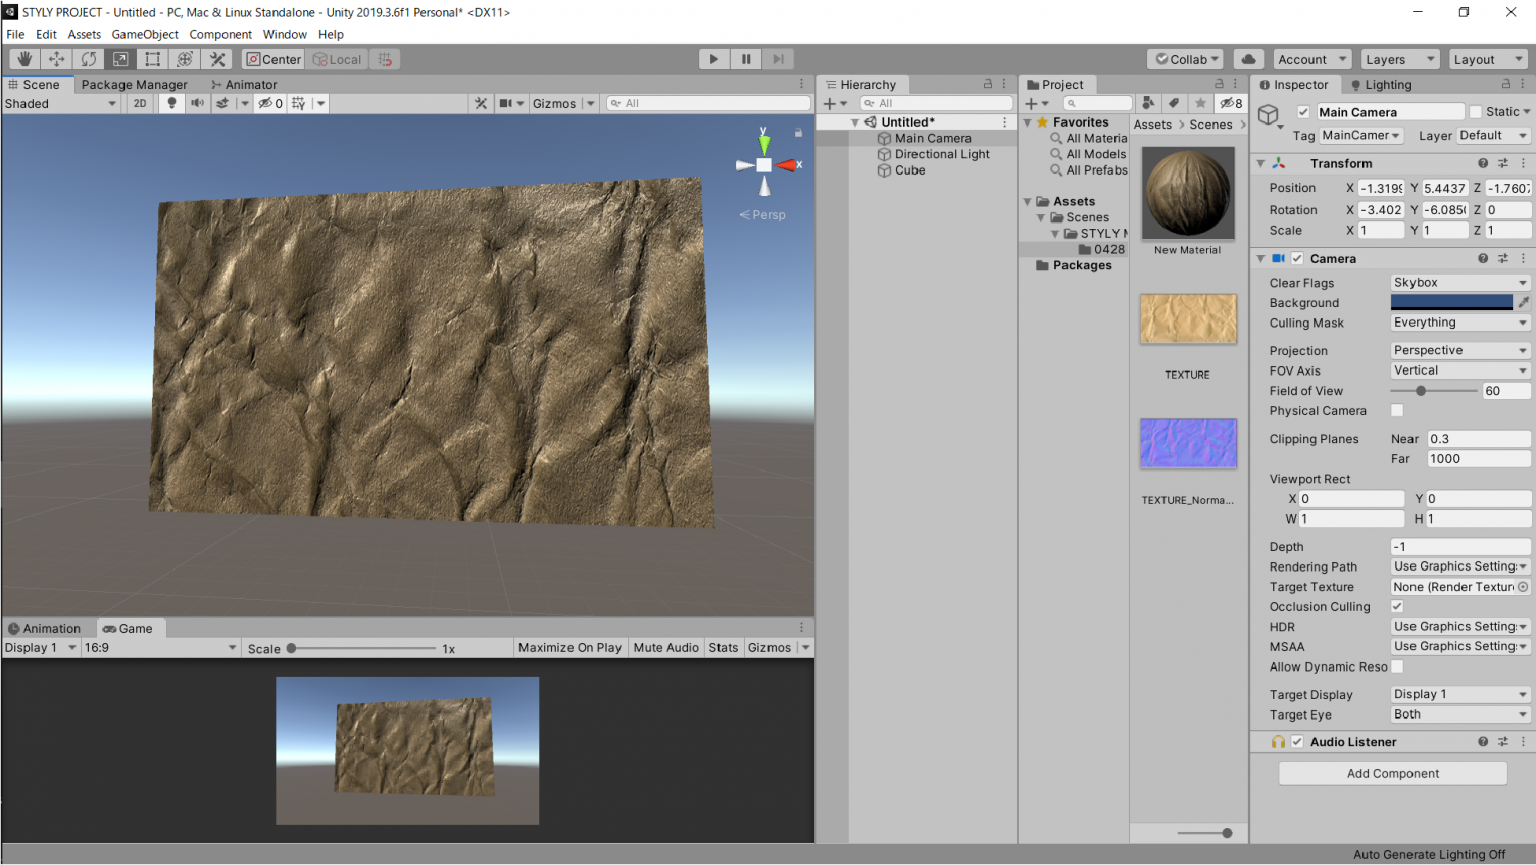The image size is (1536, 865).
Task: Open the Clear Flags dropdown
Action: point(1459,282)
